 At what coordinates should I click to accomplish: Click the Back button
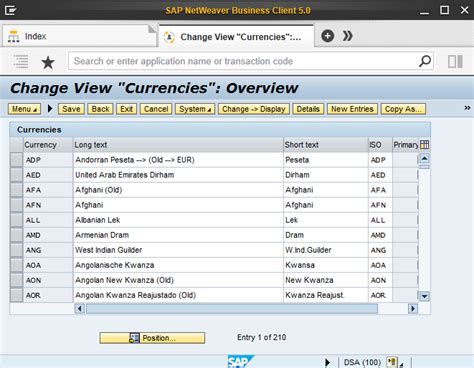(x=100, y=109)
